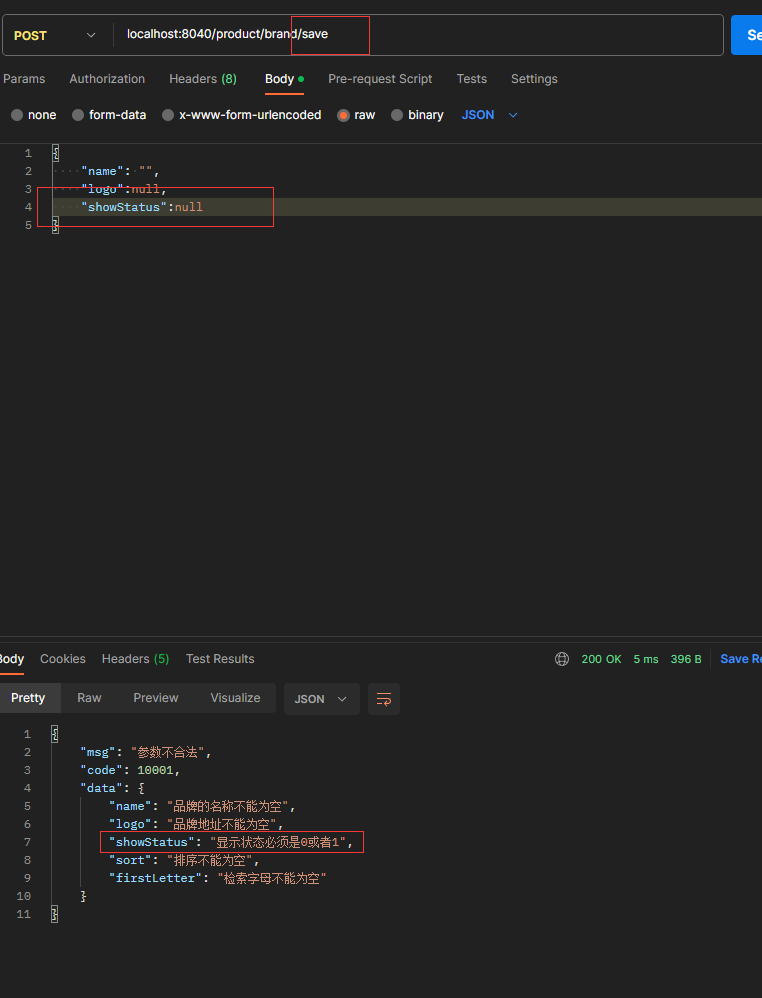Click request body line "logo":null
The width and height of the screenshot is (762, 998).
click(123, 189)
